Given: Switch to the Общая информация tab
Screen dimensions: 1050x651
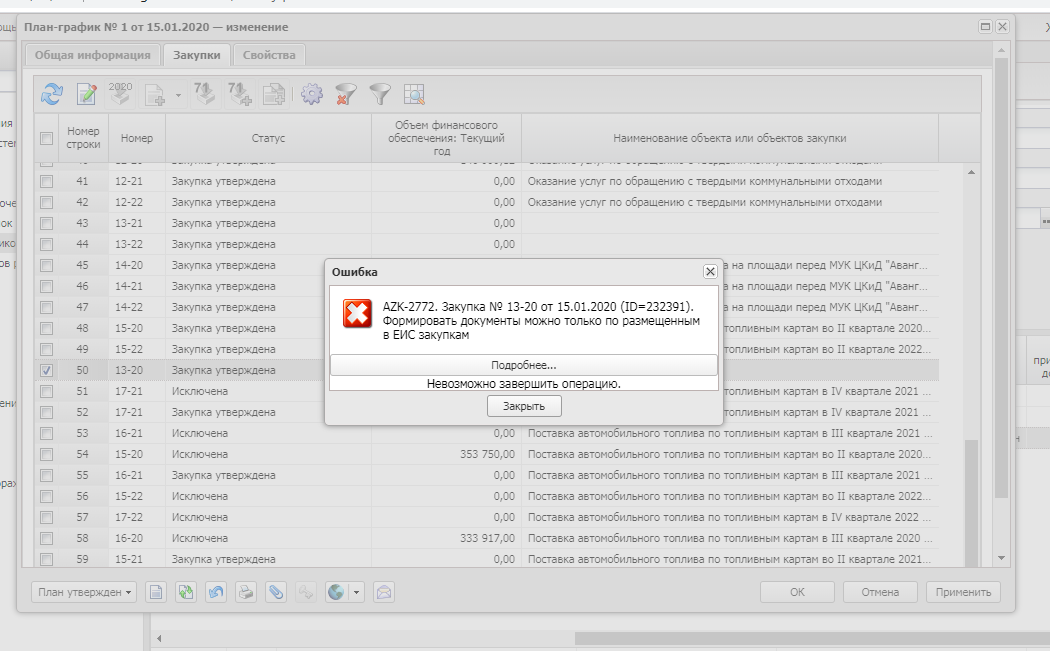Looking at the screenshot, I should click(92, 55).
